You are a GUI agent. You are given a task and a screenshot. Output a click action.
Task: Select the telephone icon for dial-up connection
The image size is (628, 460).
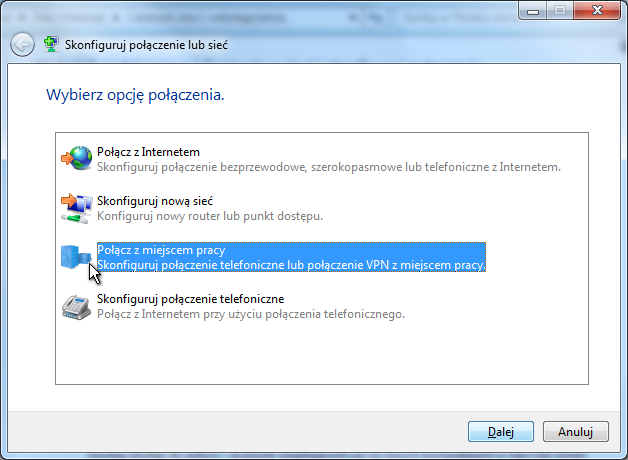coord(76,306)
